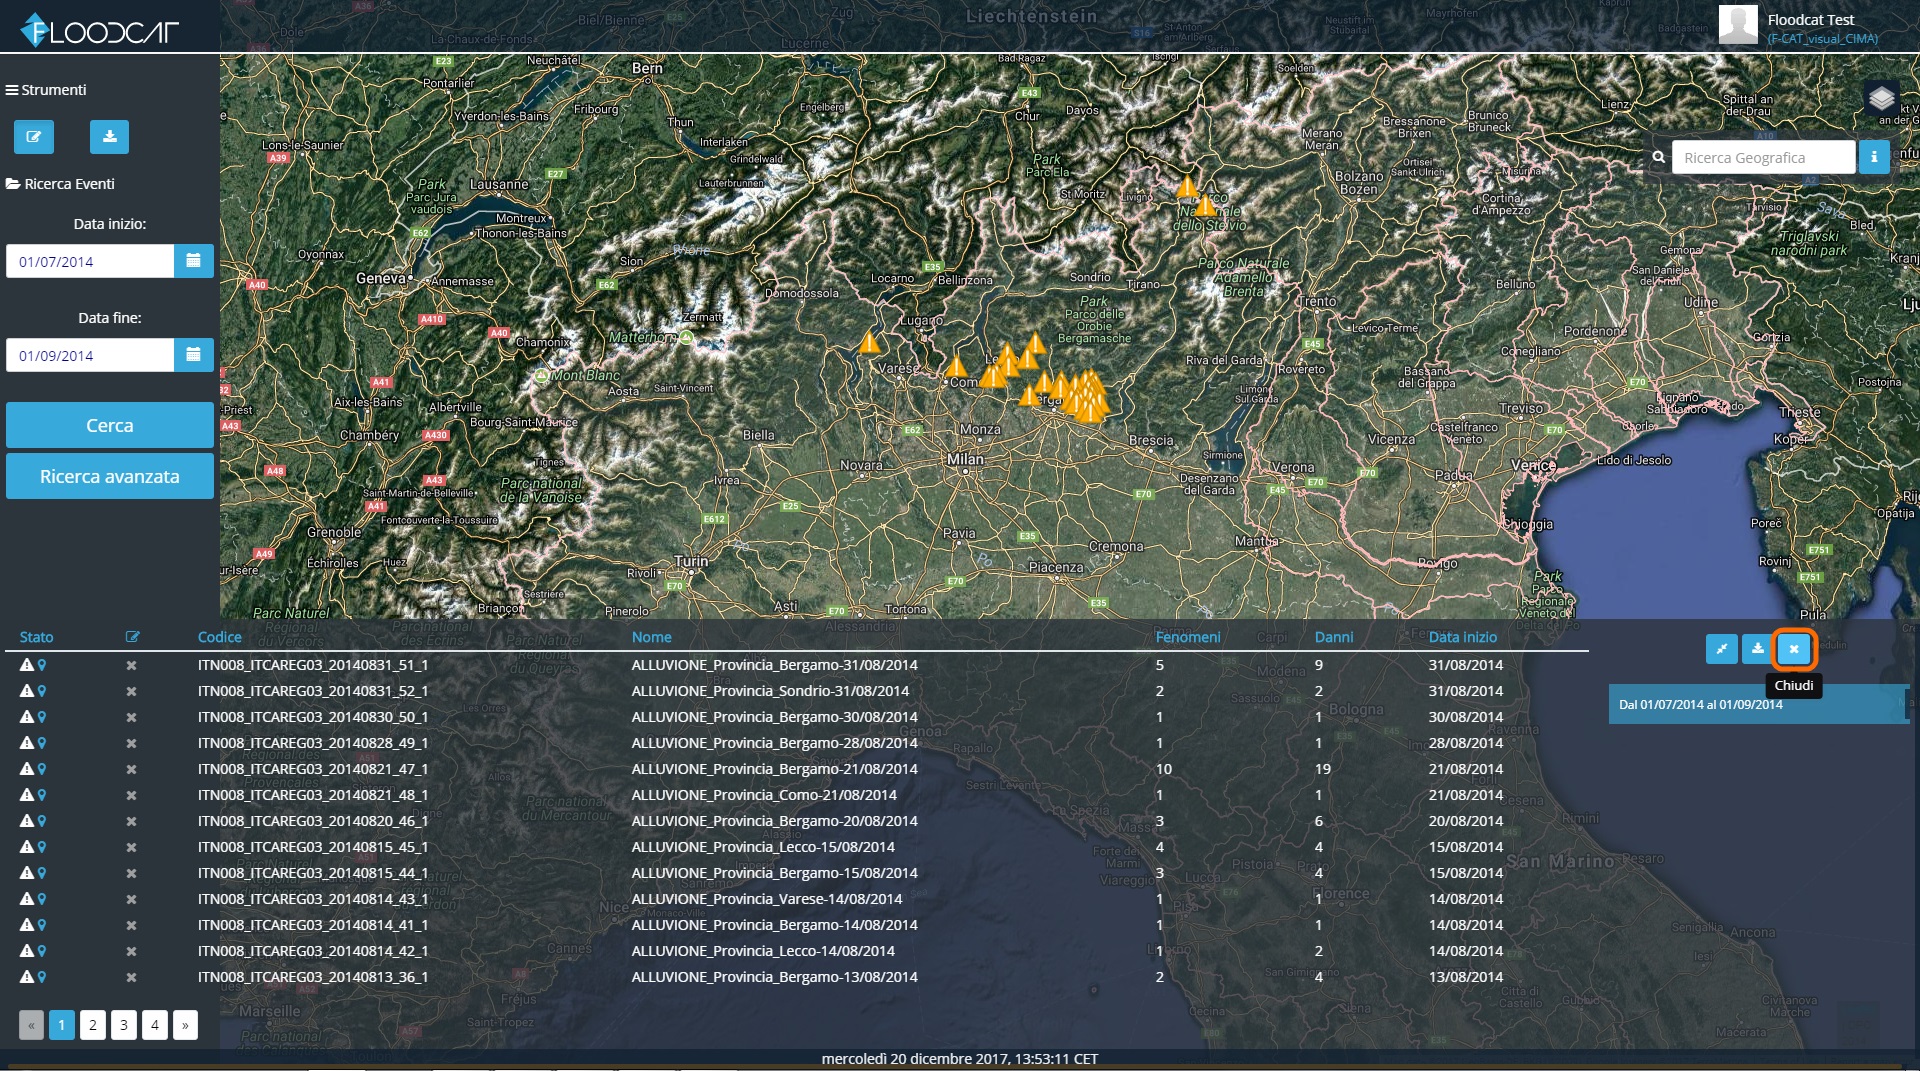Open the calendar picker for Data fine

click(194, 355)
